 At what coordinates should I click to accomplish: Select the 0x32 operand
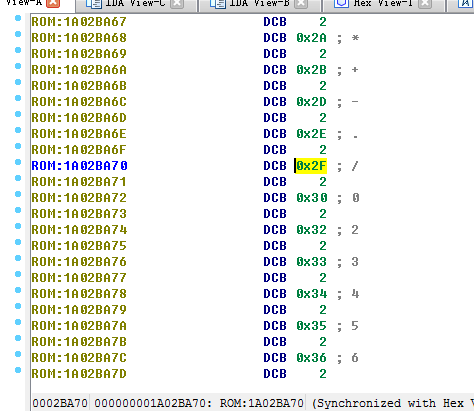coord(311,230)
